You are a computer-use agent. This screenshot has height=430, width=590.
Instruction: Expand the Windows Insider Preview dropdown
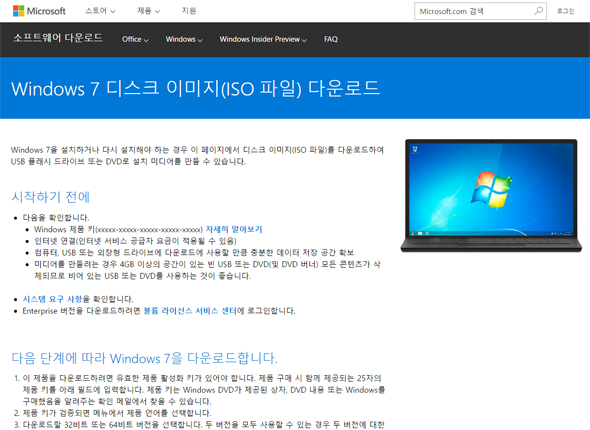tap(263, 39)
